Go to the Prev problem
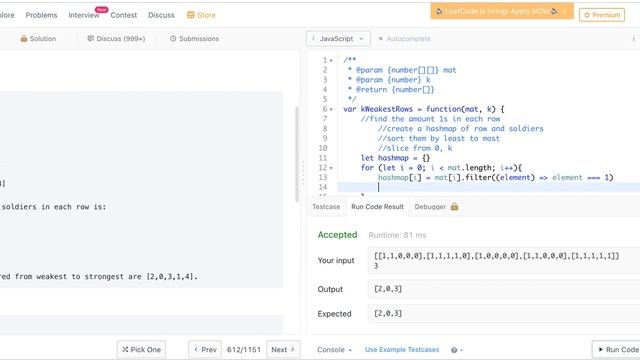Screen dimensions: 640x360 point(205,350)
